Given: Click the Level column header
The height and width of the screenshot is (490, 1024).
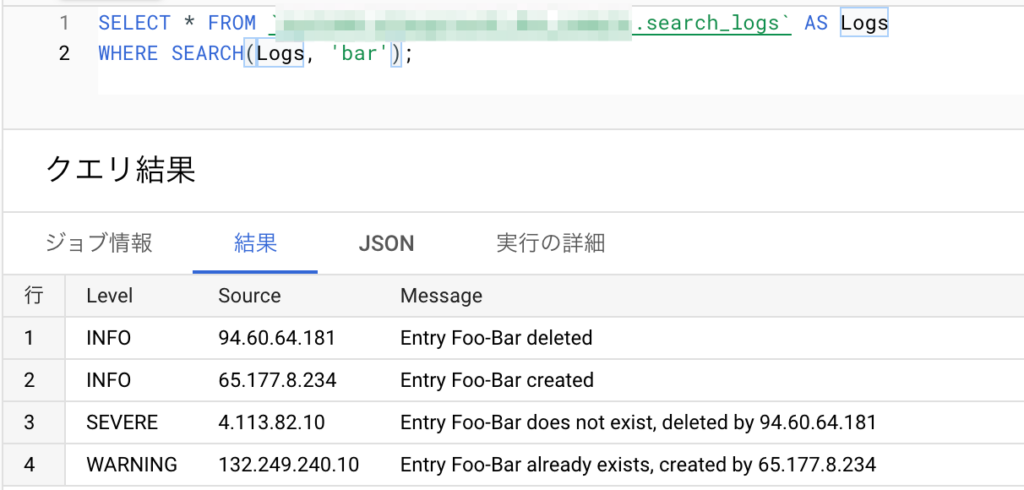Looking at the screenshot, I should 109,296.
